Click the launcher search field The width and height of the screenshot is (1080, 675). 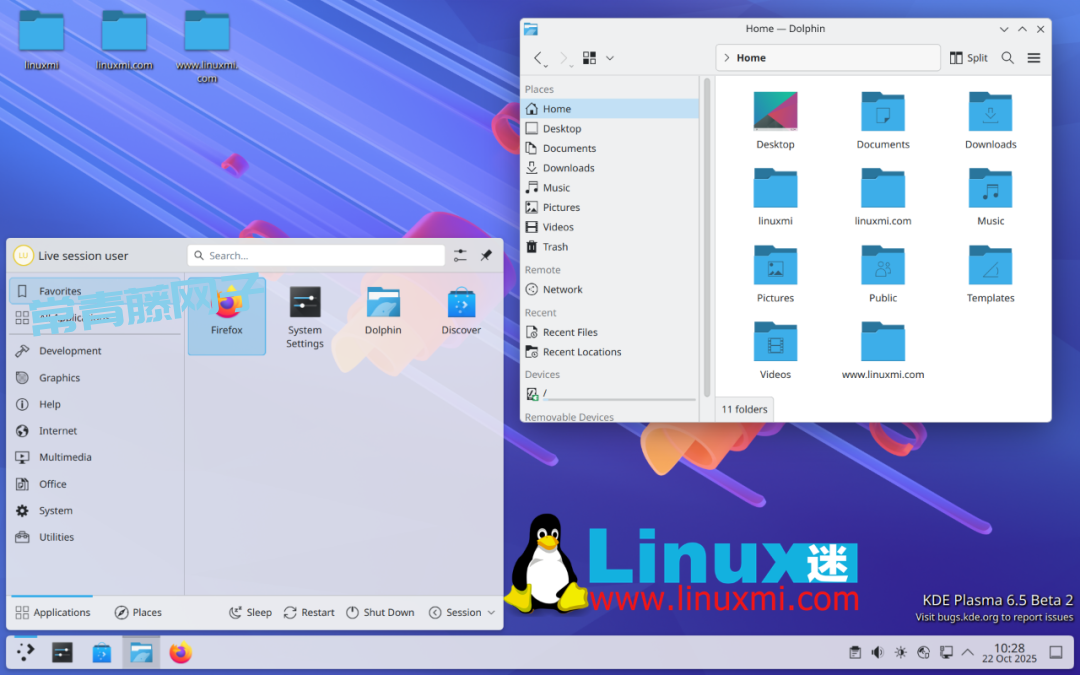pos(316,256)
